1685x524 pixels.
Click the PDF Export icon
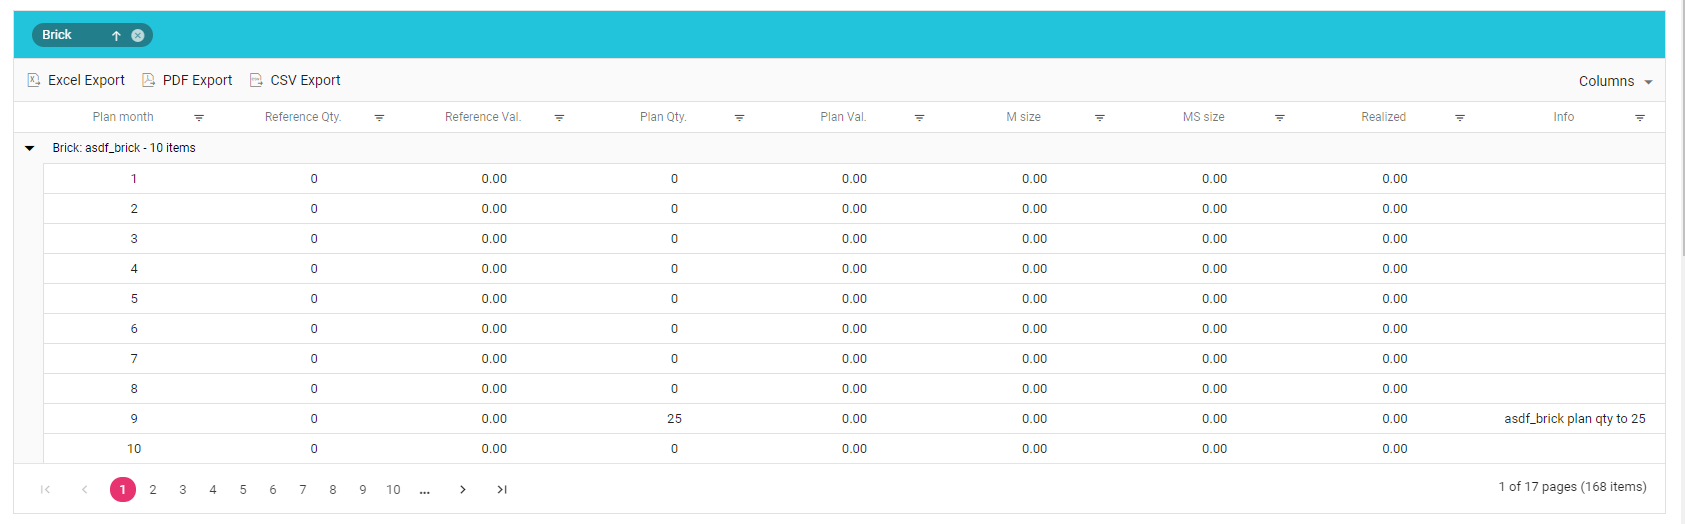coord(148,80)
